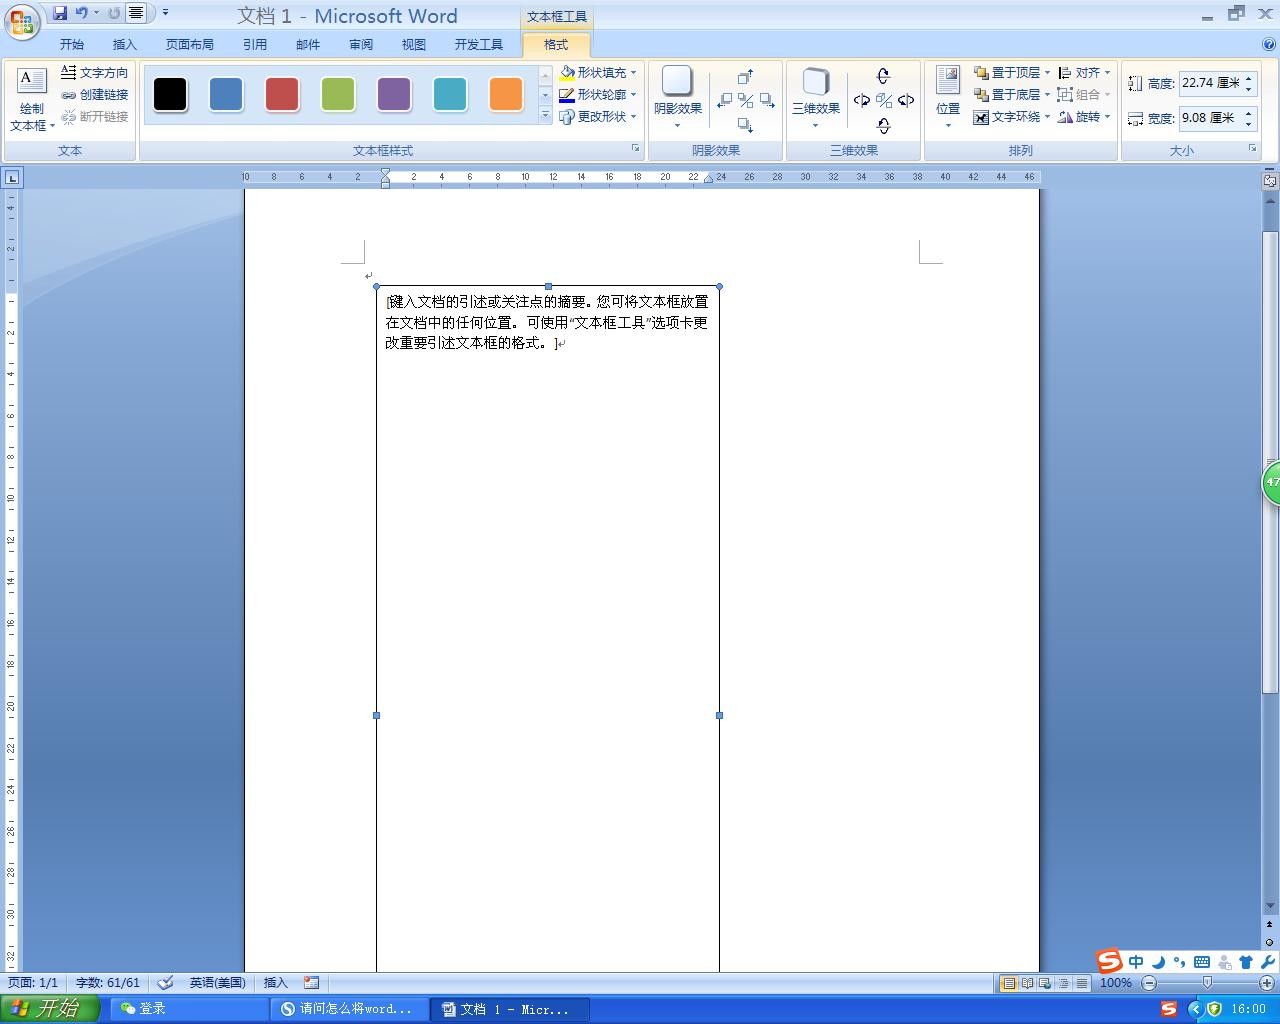Nudge shadow right
The height and width of the screenshot is (1024, 1280).
767,100
